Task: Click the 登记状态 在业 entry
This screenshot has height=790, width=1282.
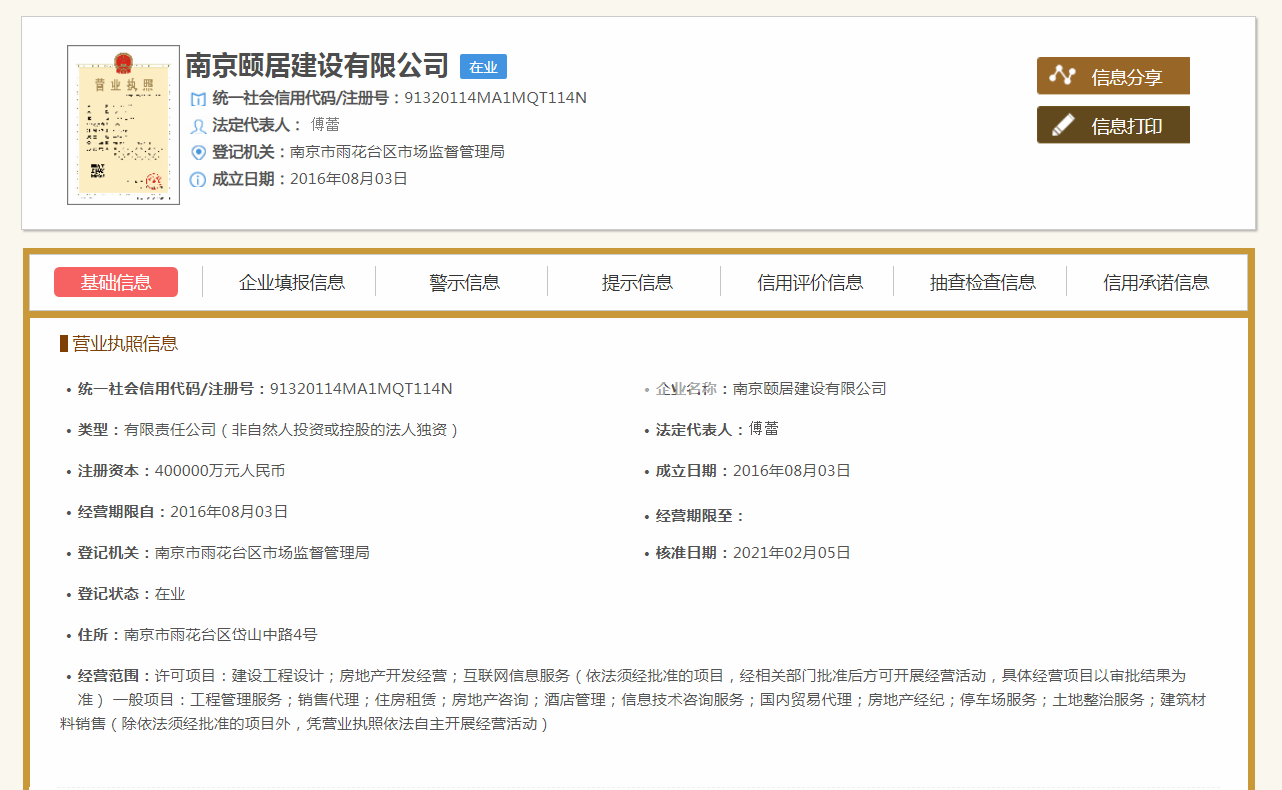Action: point(132,594)
